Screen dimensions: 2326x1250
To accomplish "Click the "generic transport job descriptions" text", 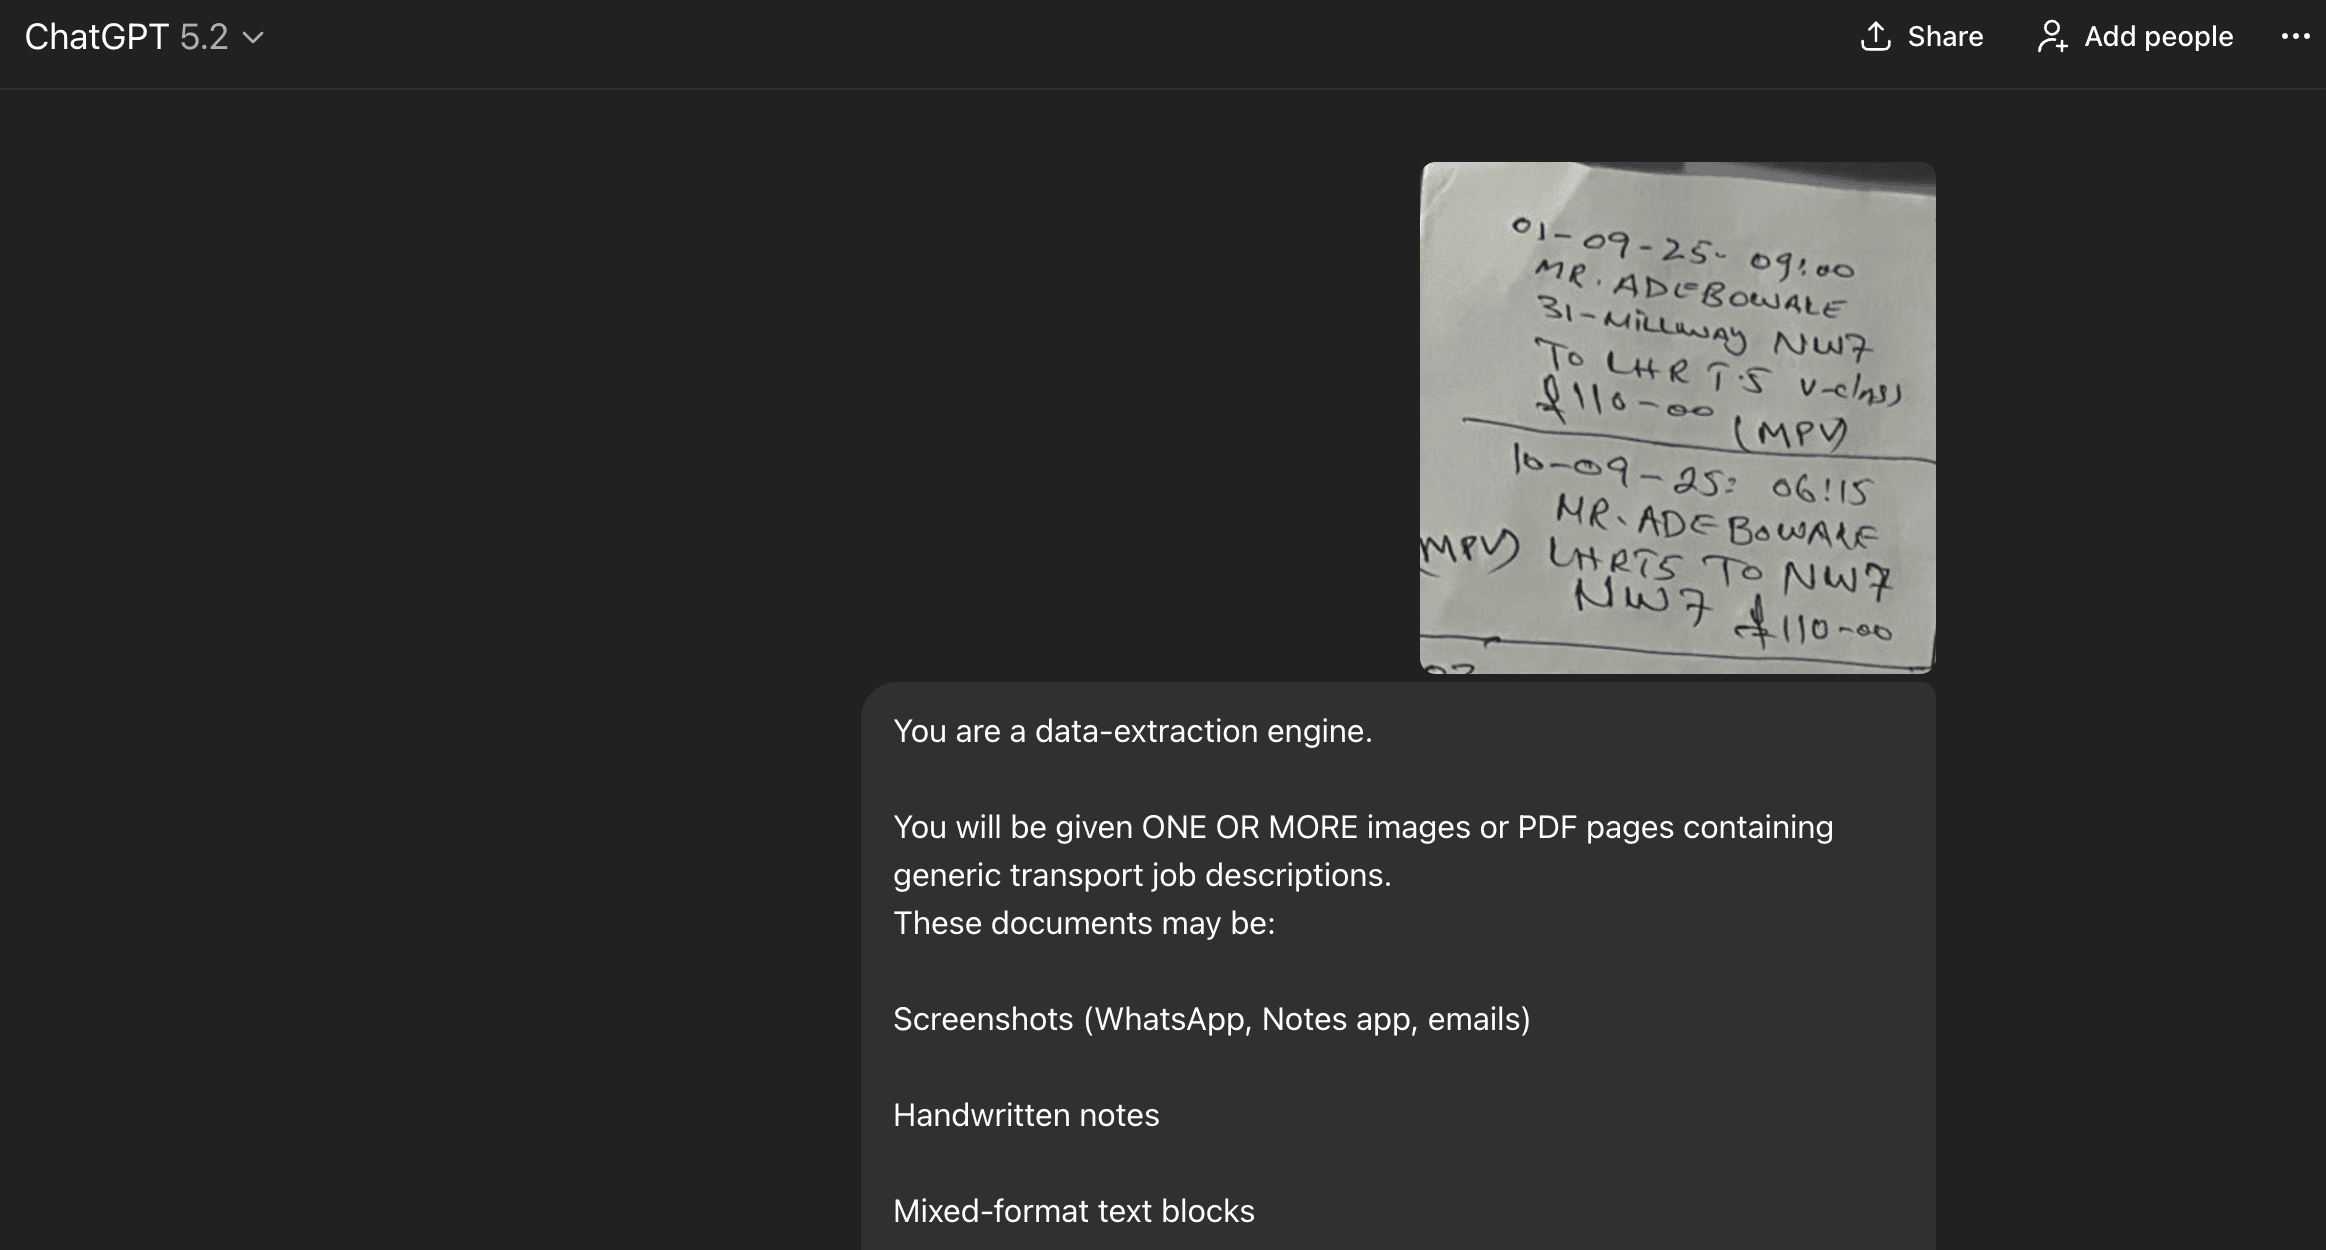I will 1142,875.
